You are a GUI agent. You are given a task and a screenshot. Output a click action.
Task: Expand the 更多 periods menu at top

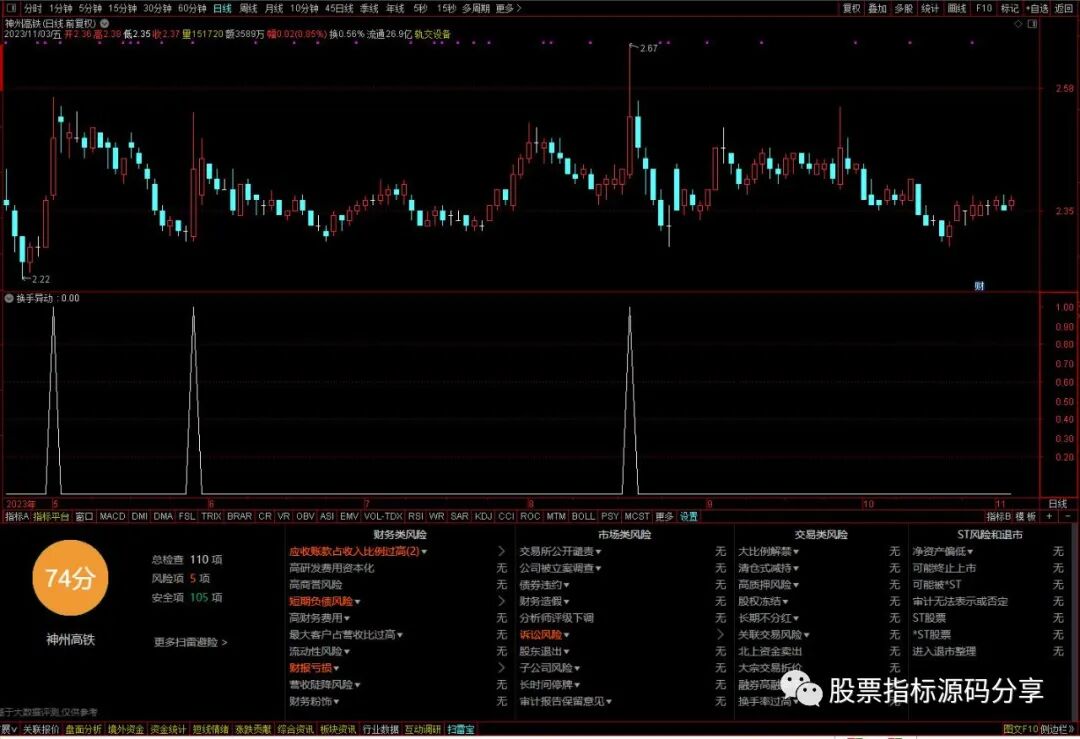pos(508,8)
